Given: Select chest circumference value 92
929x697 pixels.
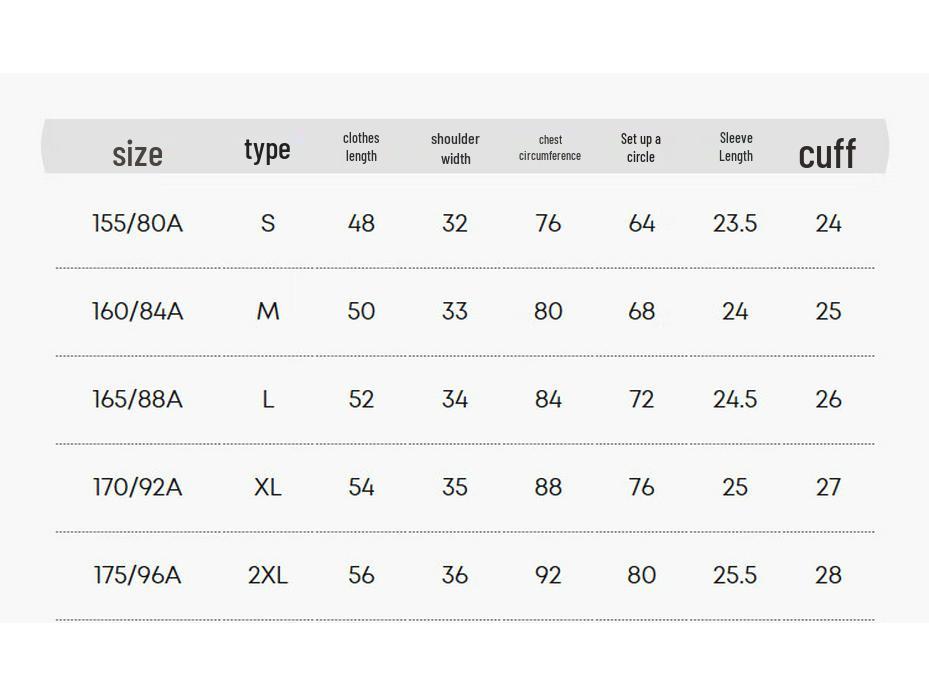Looking at the screenshot, I should click(548, 575).
